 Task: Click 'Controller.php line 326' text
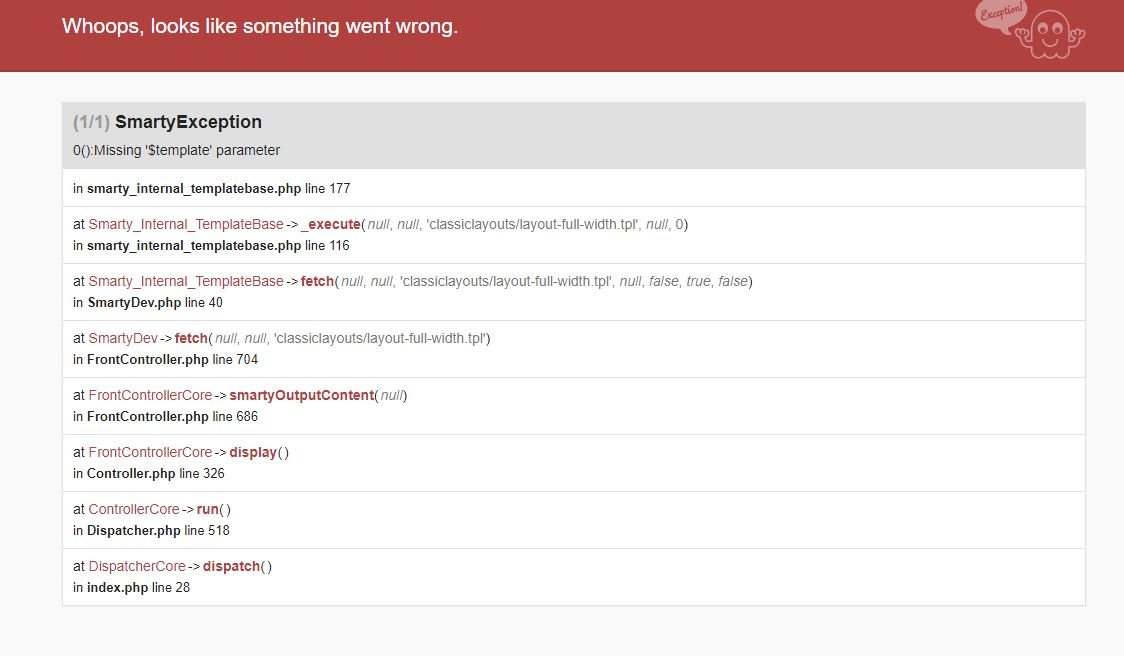tap(156, 474)
